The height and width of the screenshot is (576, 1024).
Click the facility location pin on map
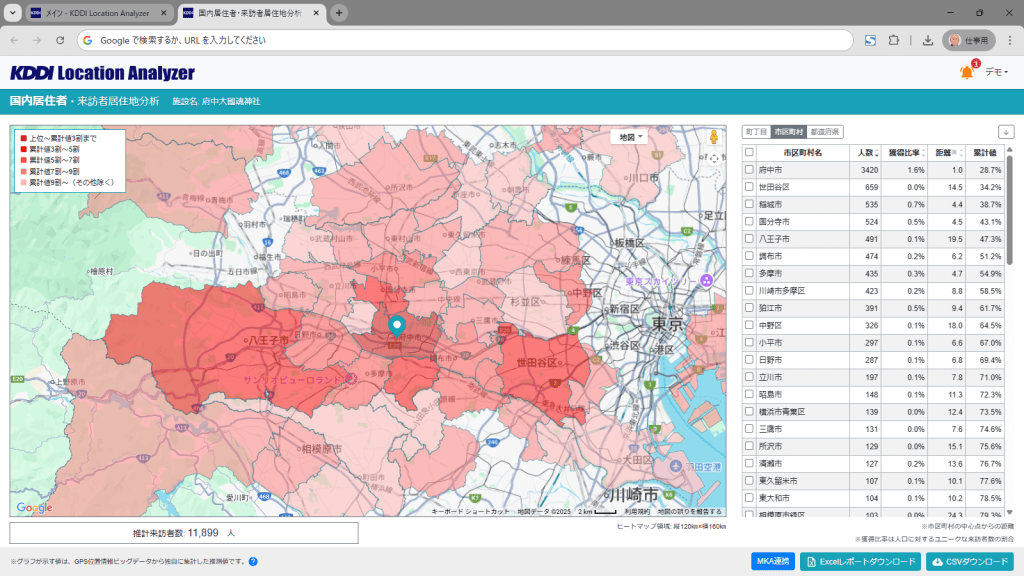tap(397, 324)
